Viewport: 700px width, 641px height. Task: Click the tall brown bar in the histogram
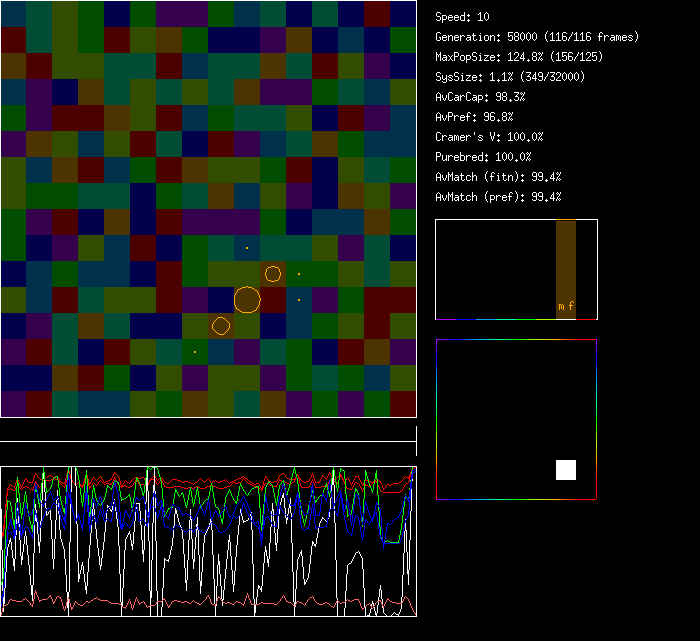click(x=566, y=260)
